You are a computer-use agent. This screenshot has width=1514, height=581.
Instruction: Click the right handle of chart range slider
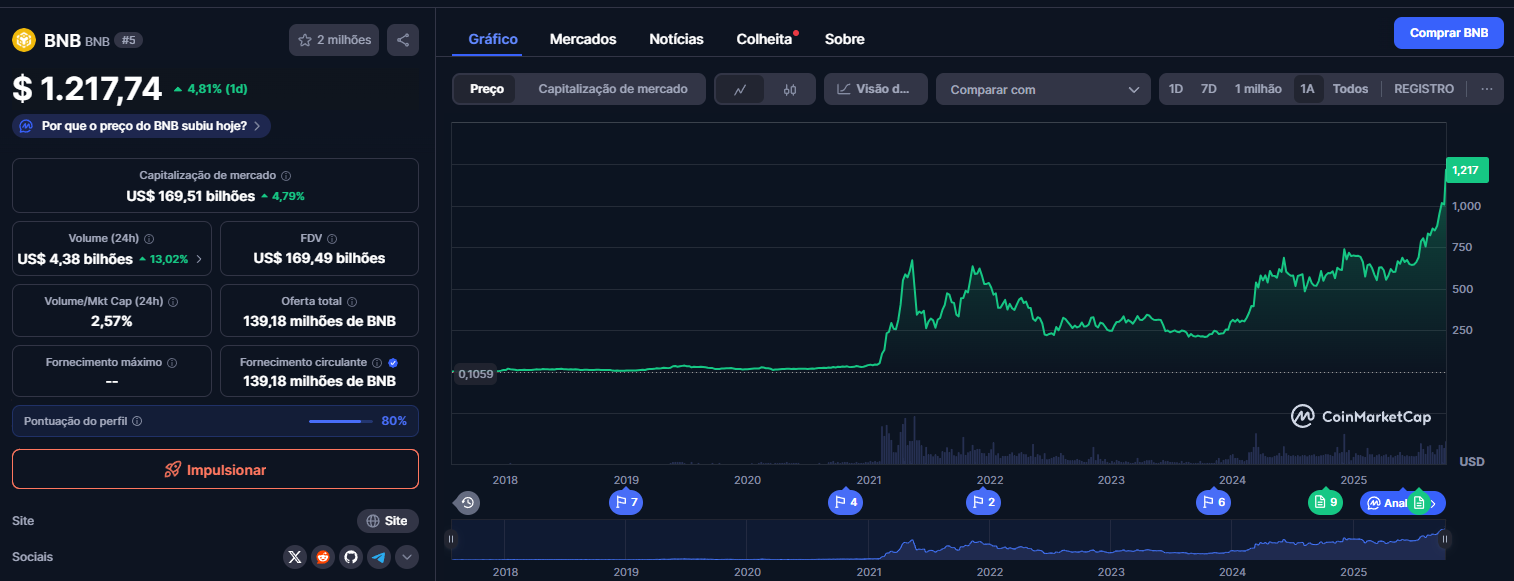pos(1444,539)
